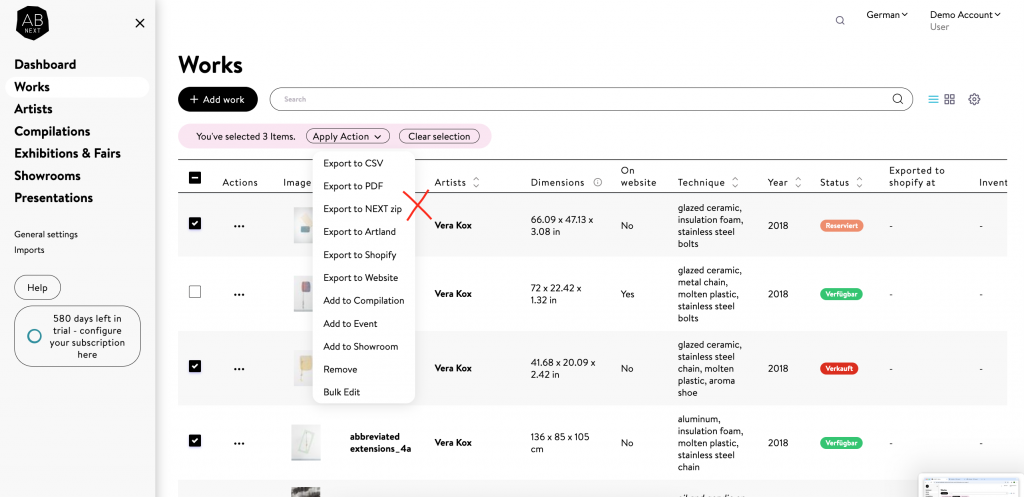Viewport: 1024px width, 497px height.
Task: Collapse the Apply Action dropdown
Action: pos(347,136)
